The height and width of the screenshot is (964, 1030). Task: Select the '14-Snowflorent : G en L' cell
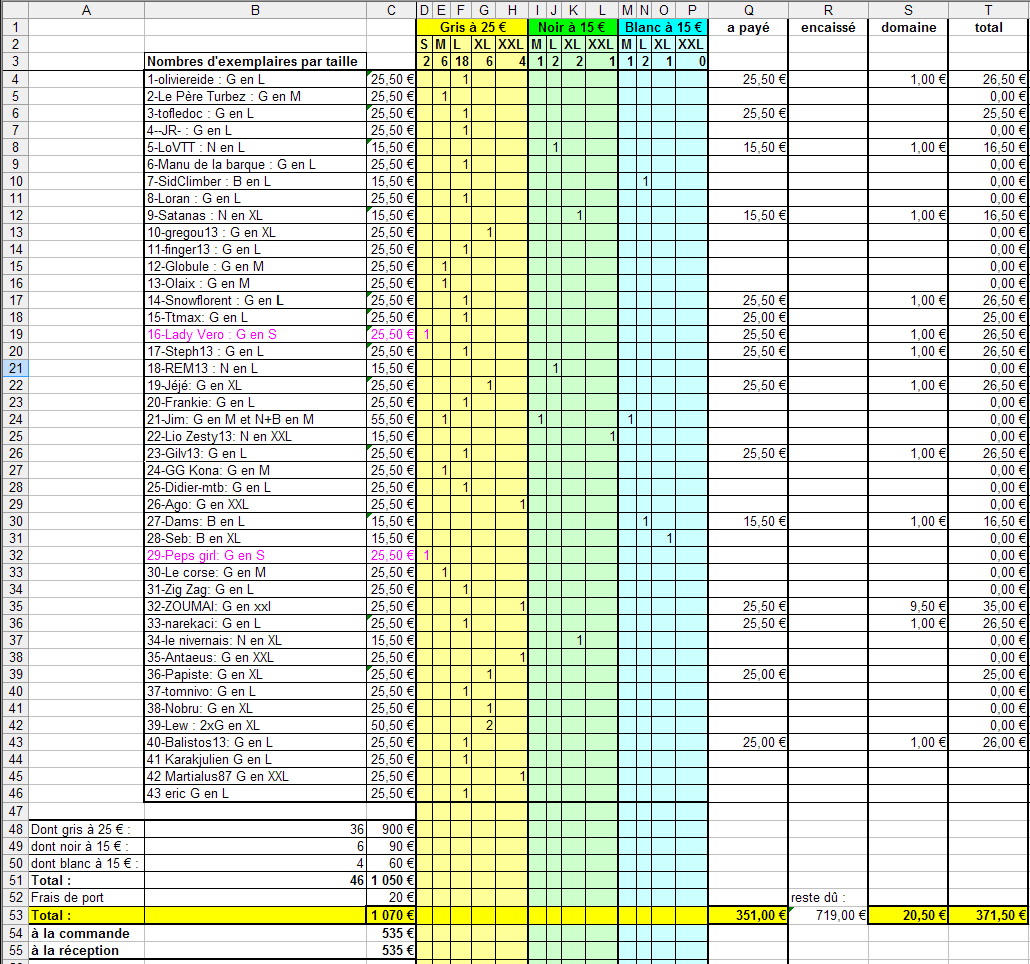pos(255,301)
